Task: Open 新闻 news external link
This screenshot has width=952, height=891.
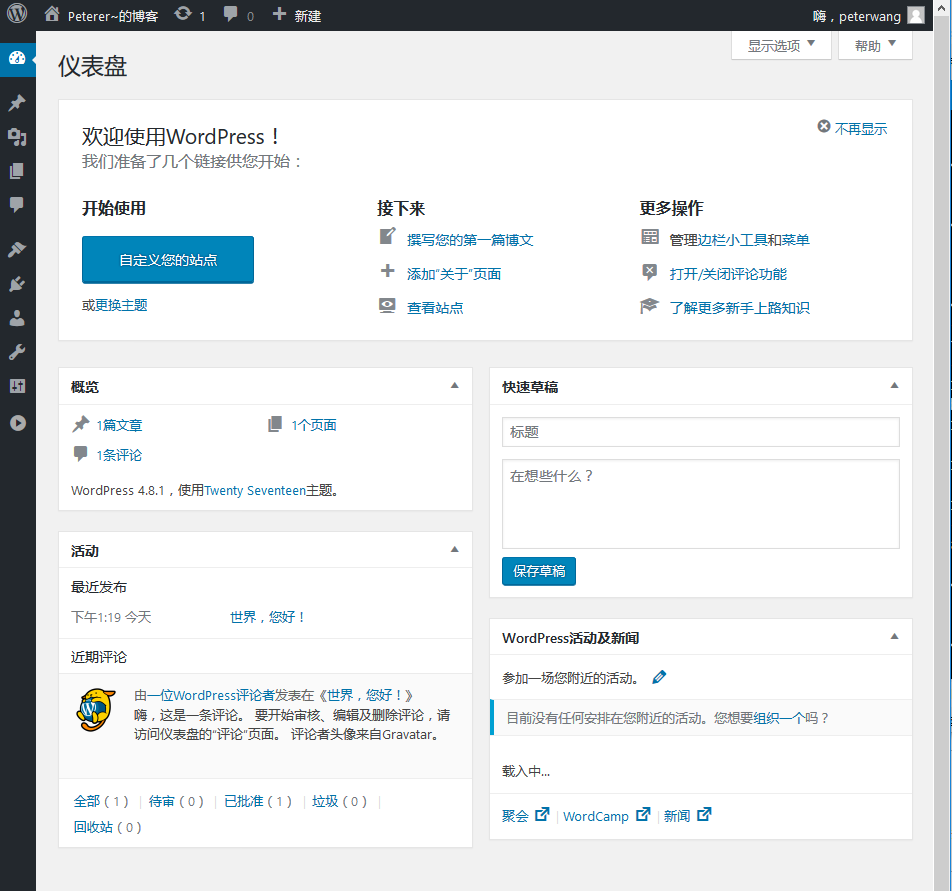Action: click(x=687, y=816)
